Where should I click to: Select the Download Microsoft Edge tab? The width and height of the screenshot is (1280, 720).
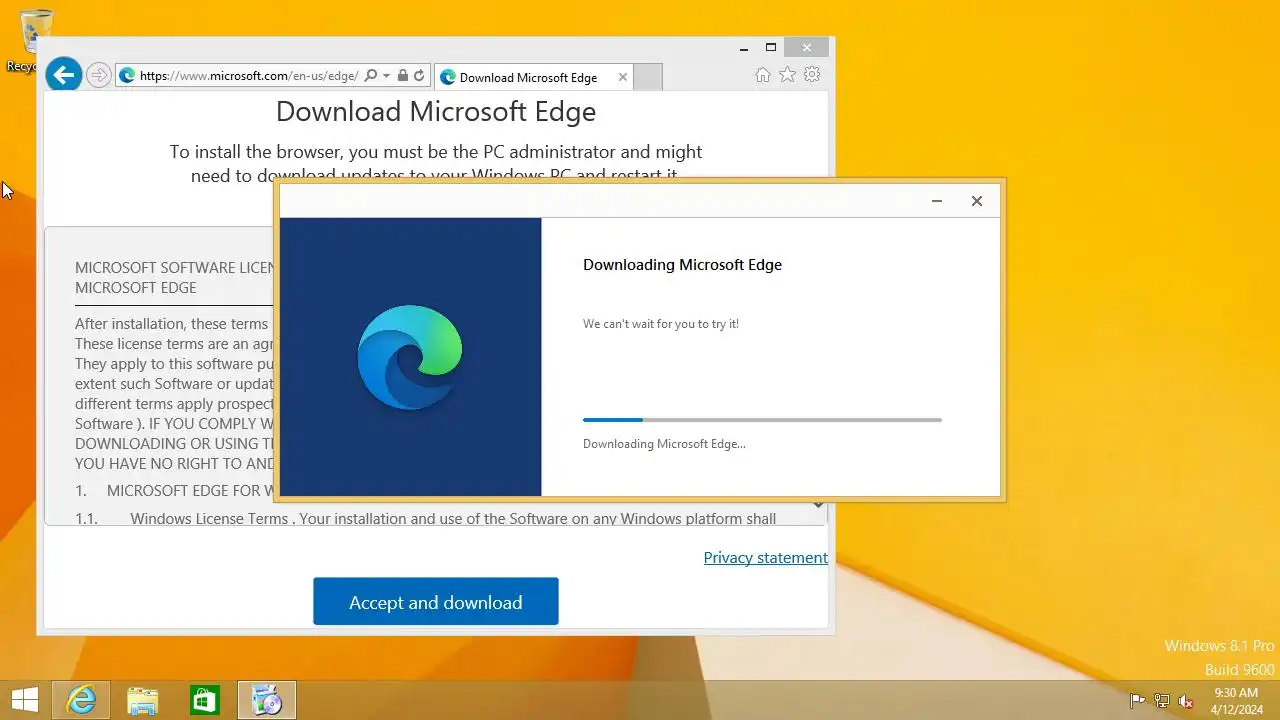tap(533, 77)
